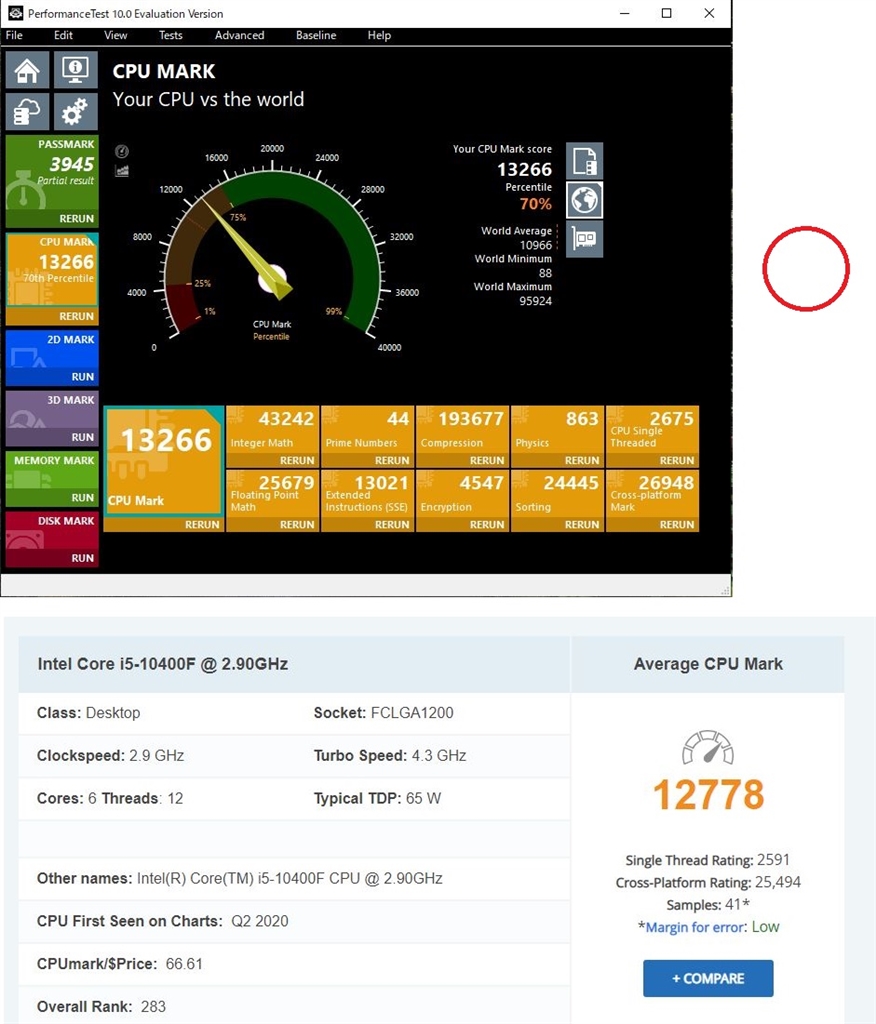Rerun the Extended Instructions (SSE) test
The width and height of the screenshot is (876, 1024).
(x=392, y=524)
